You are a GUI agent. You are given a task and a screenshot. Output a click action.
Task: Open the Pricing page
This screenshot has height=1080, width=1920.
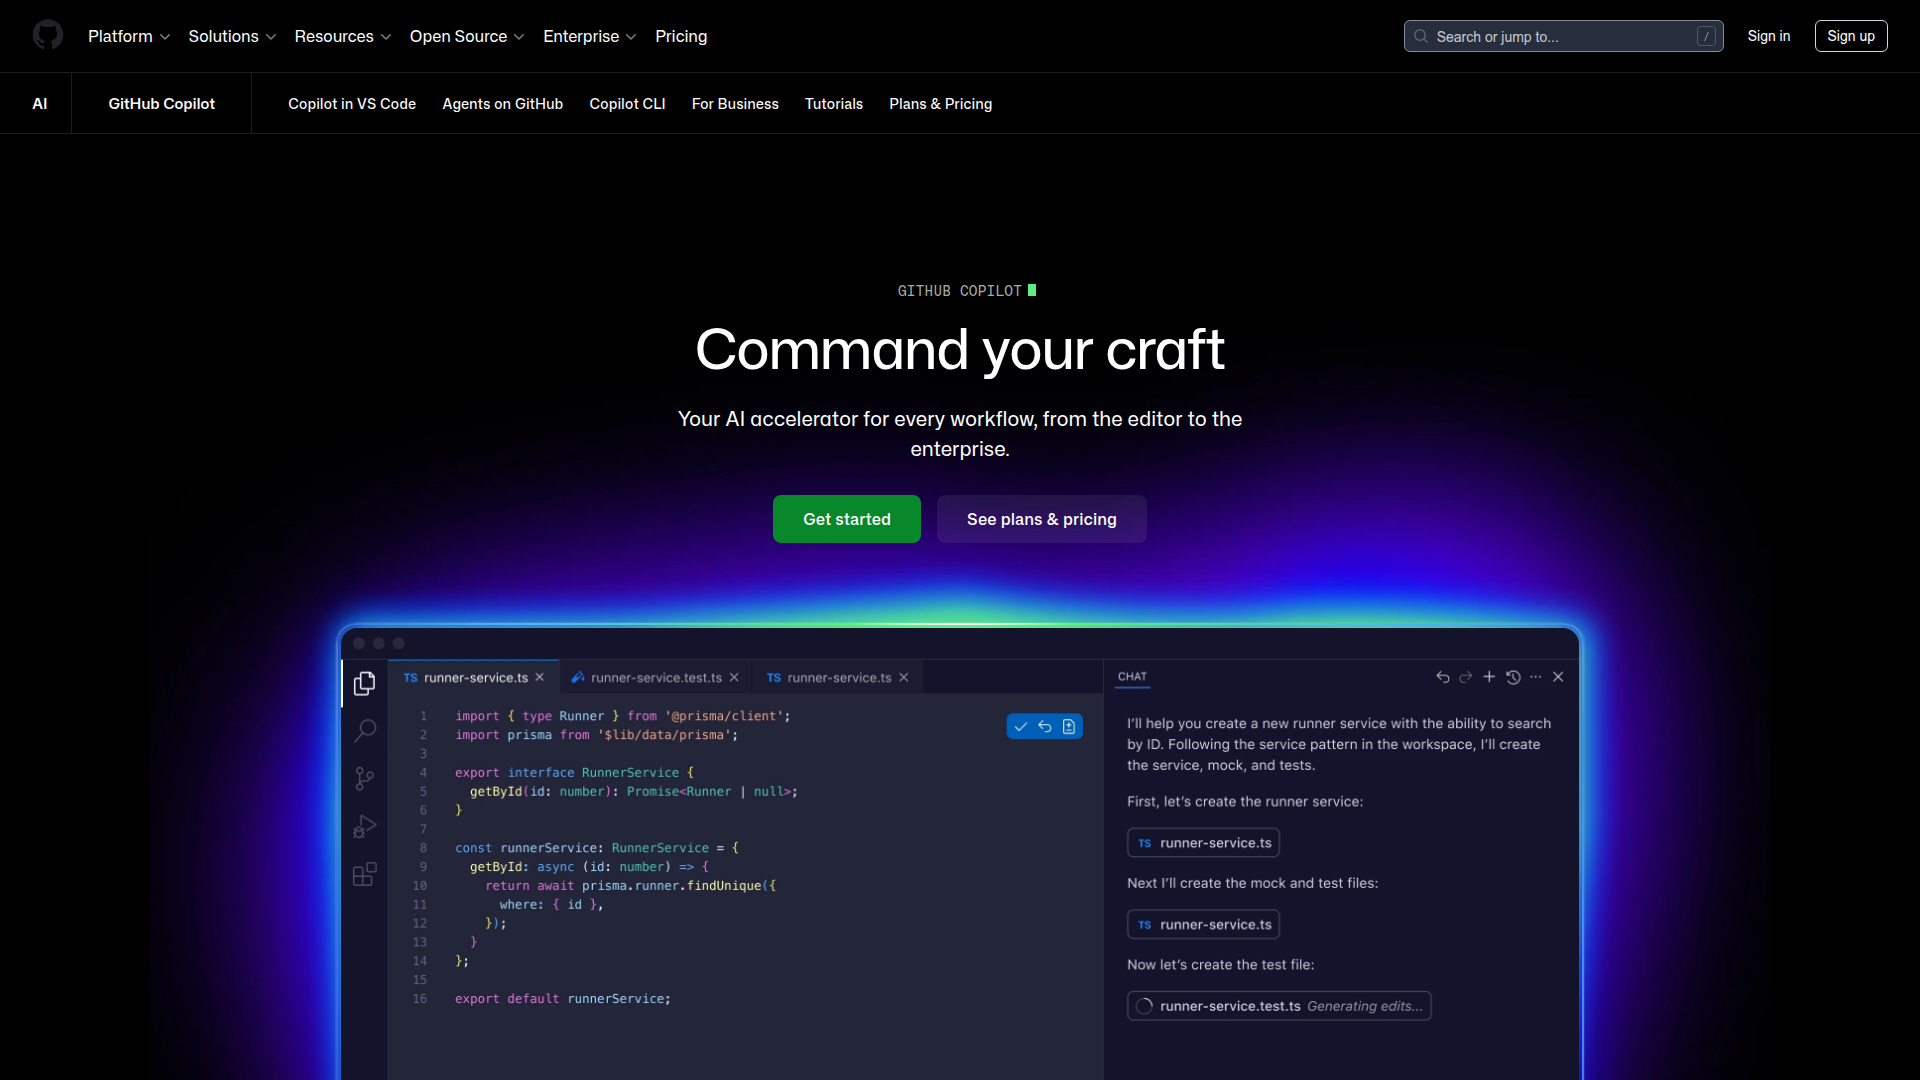pyautogui.click(x=681, y=36)
